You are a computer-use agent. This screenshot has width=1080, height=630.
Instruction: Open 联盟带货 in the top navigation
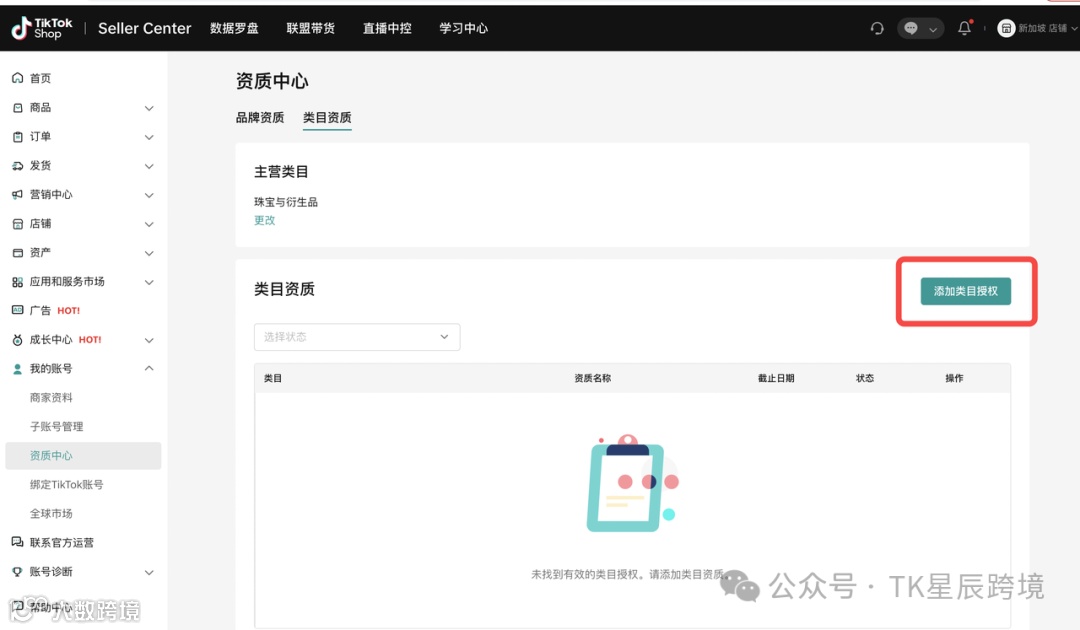point(311,28)
